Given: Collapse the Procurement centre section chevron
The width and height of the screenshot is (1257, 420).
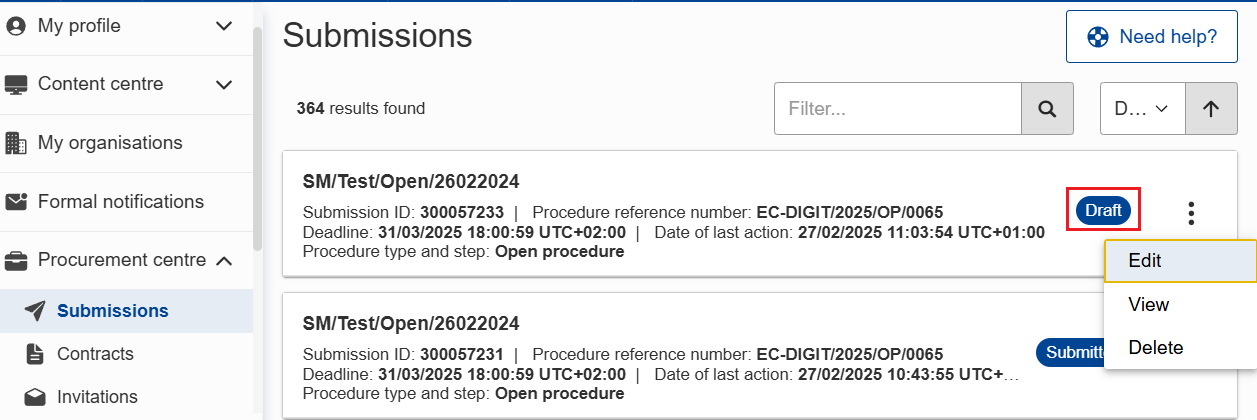Looking at the screenshot, I should 224,261.
